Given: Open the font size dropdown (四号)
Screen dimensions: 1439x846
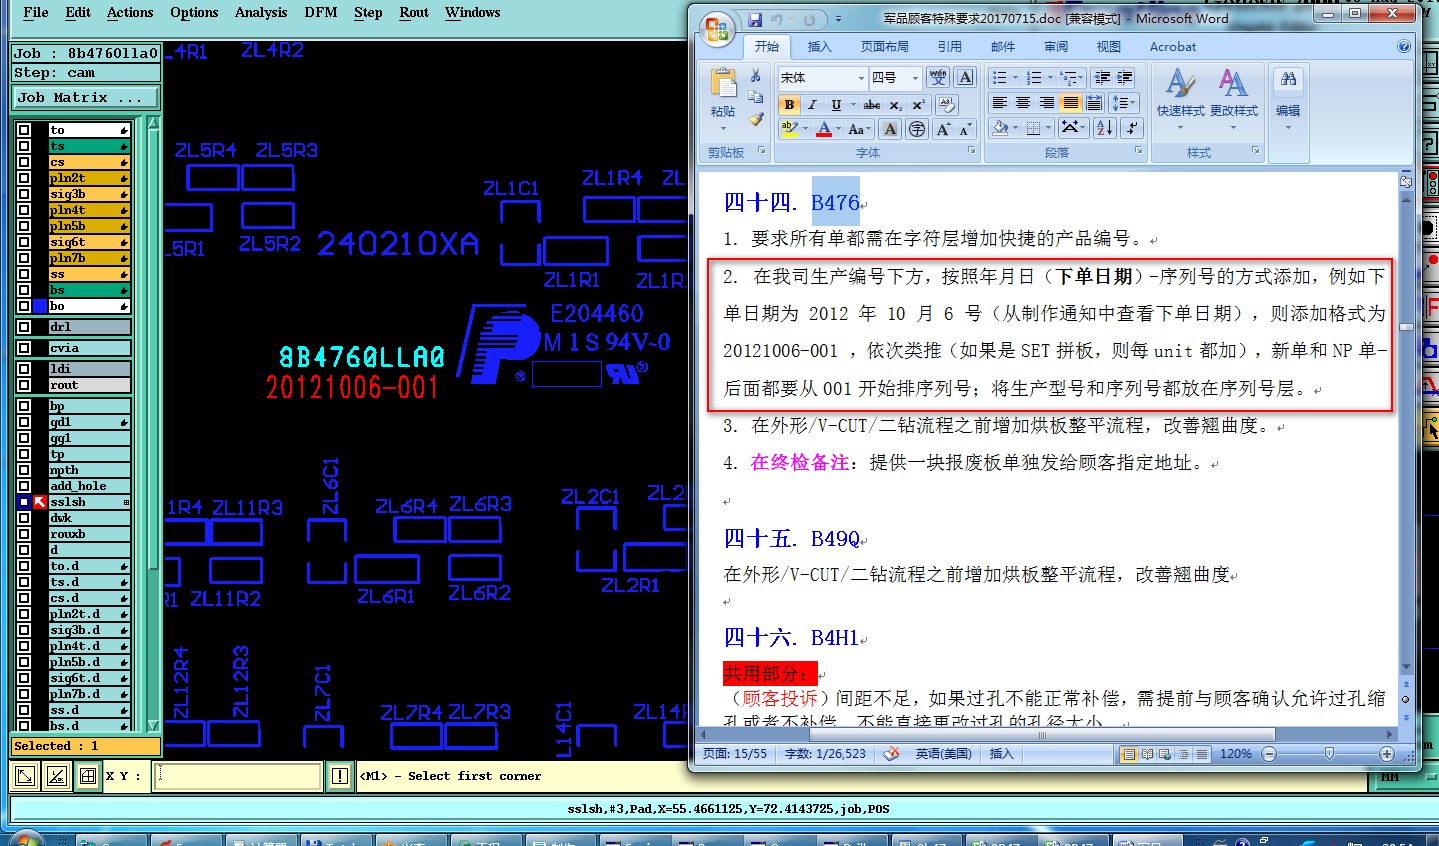Looking at the screenshot, I should 915,78.
